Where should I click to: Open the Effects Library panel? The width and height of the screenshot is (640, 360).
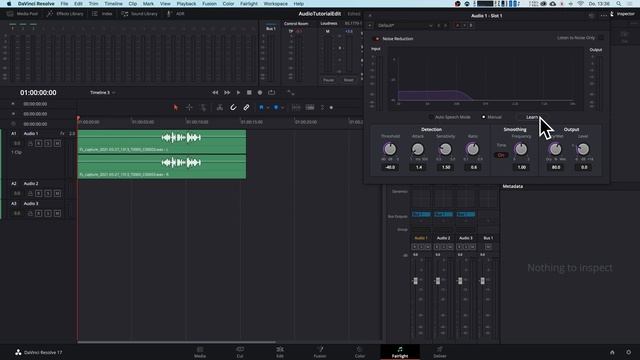coord(65,13)
